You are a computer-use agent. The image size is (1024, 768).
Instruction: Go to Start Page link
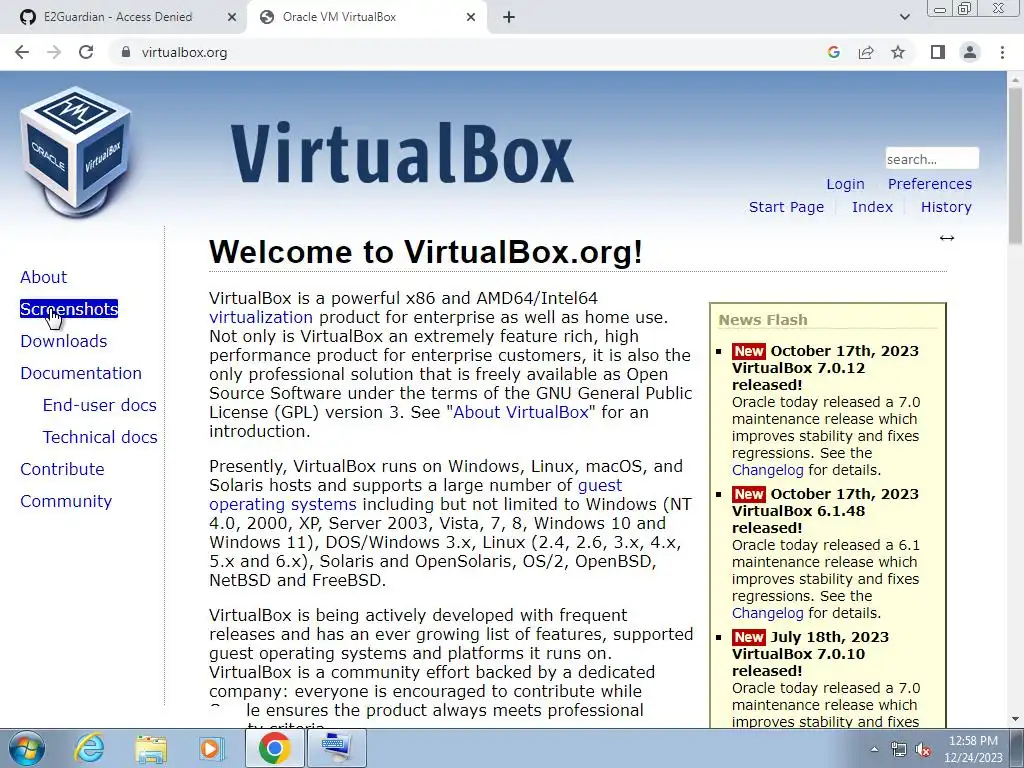coord(786,207)
